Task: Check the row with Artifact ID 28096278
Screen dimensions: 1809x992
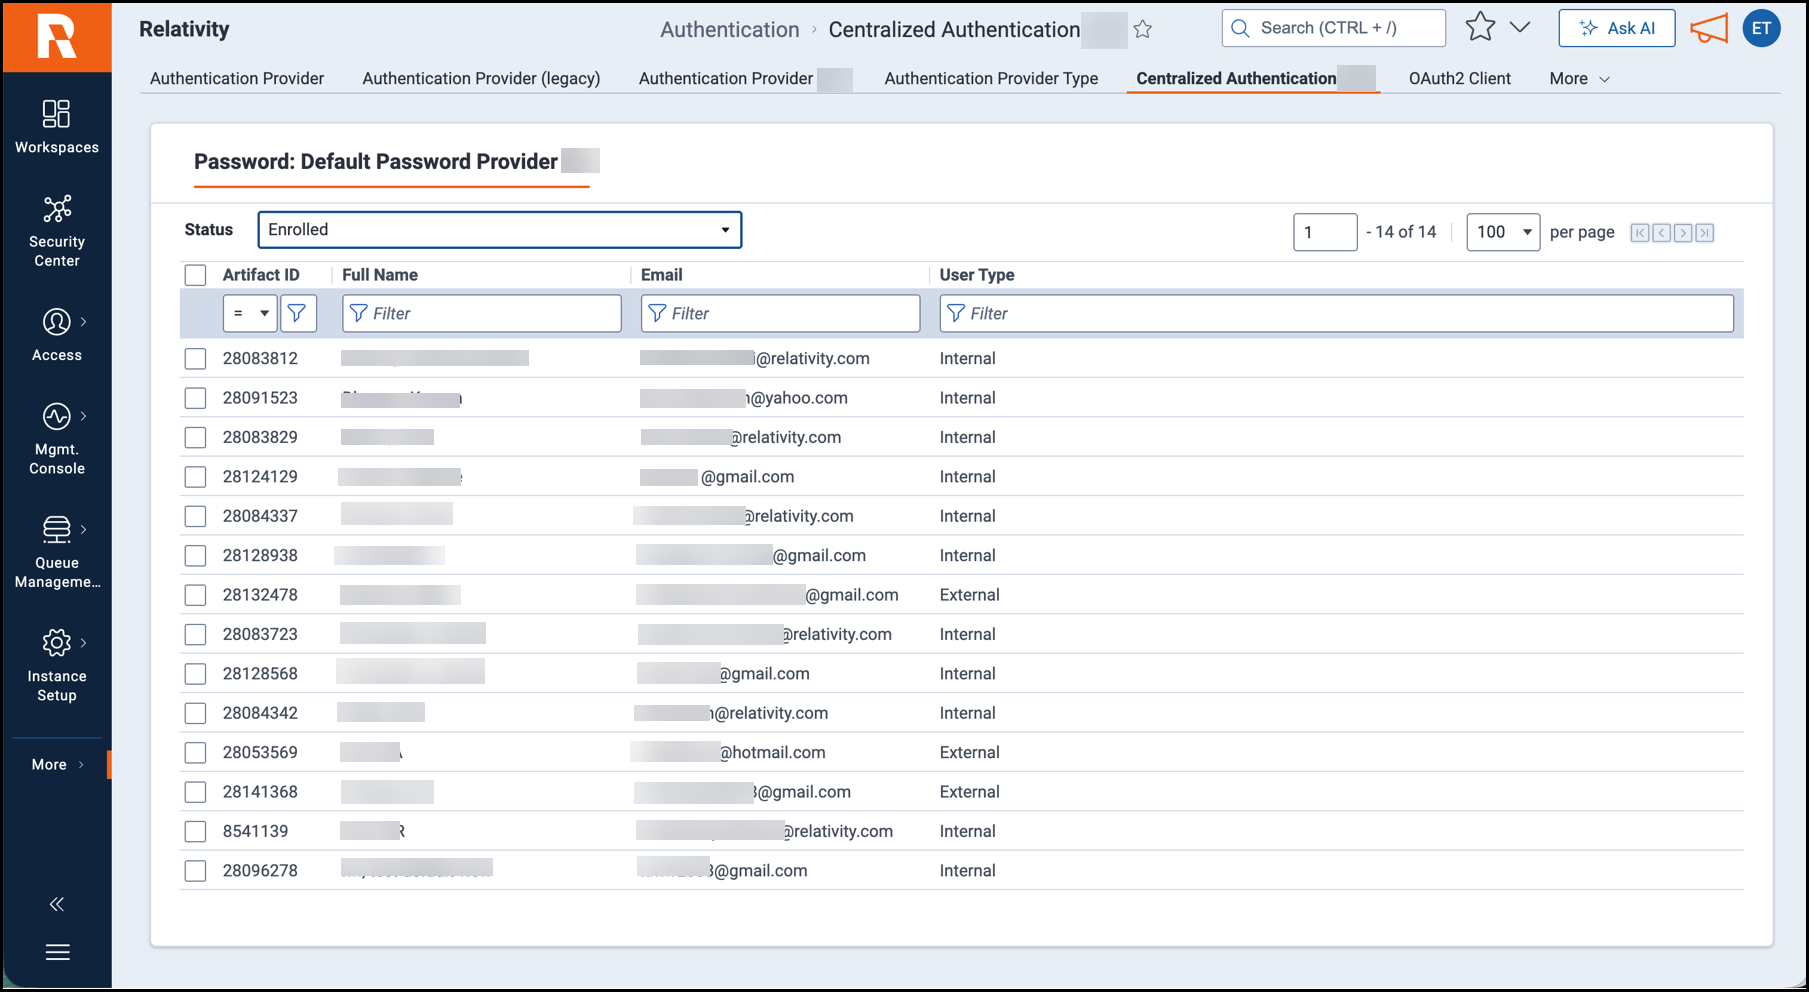Action: pos(196,871)
